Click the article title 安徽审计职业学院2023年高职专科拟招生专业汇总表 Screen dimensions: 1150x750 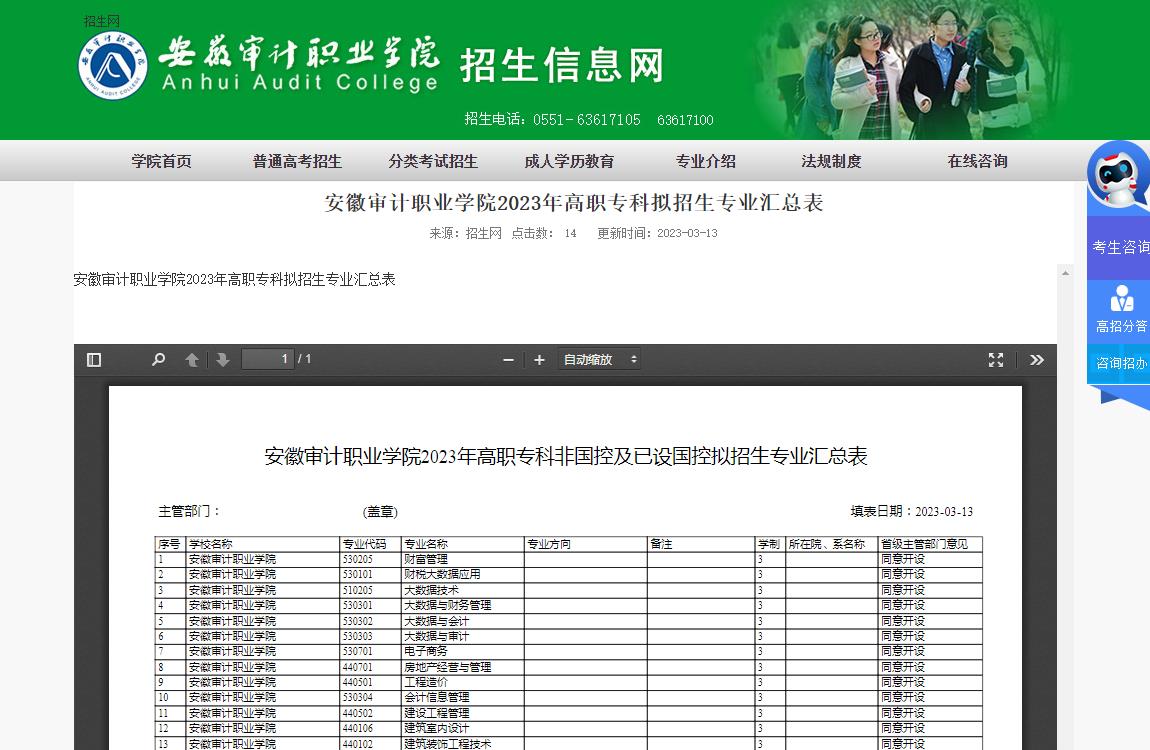(574, 202)
